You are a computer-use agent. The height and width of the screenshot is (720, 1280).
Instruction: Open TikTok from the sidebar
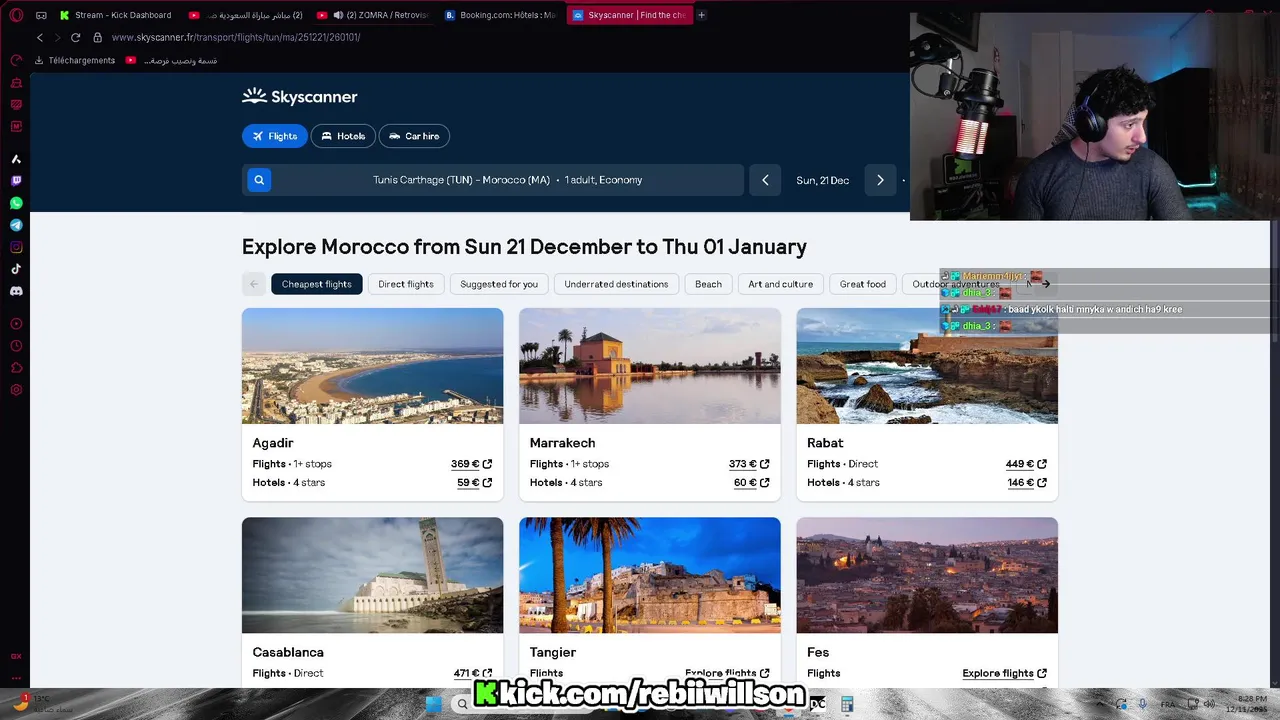(16, 269)
